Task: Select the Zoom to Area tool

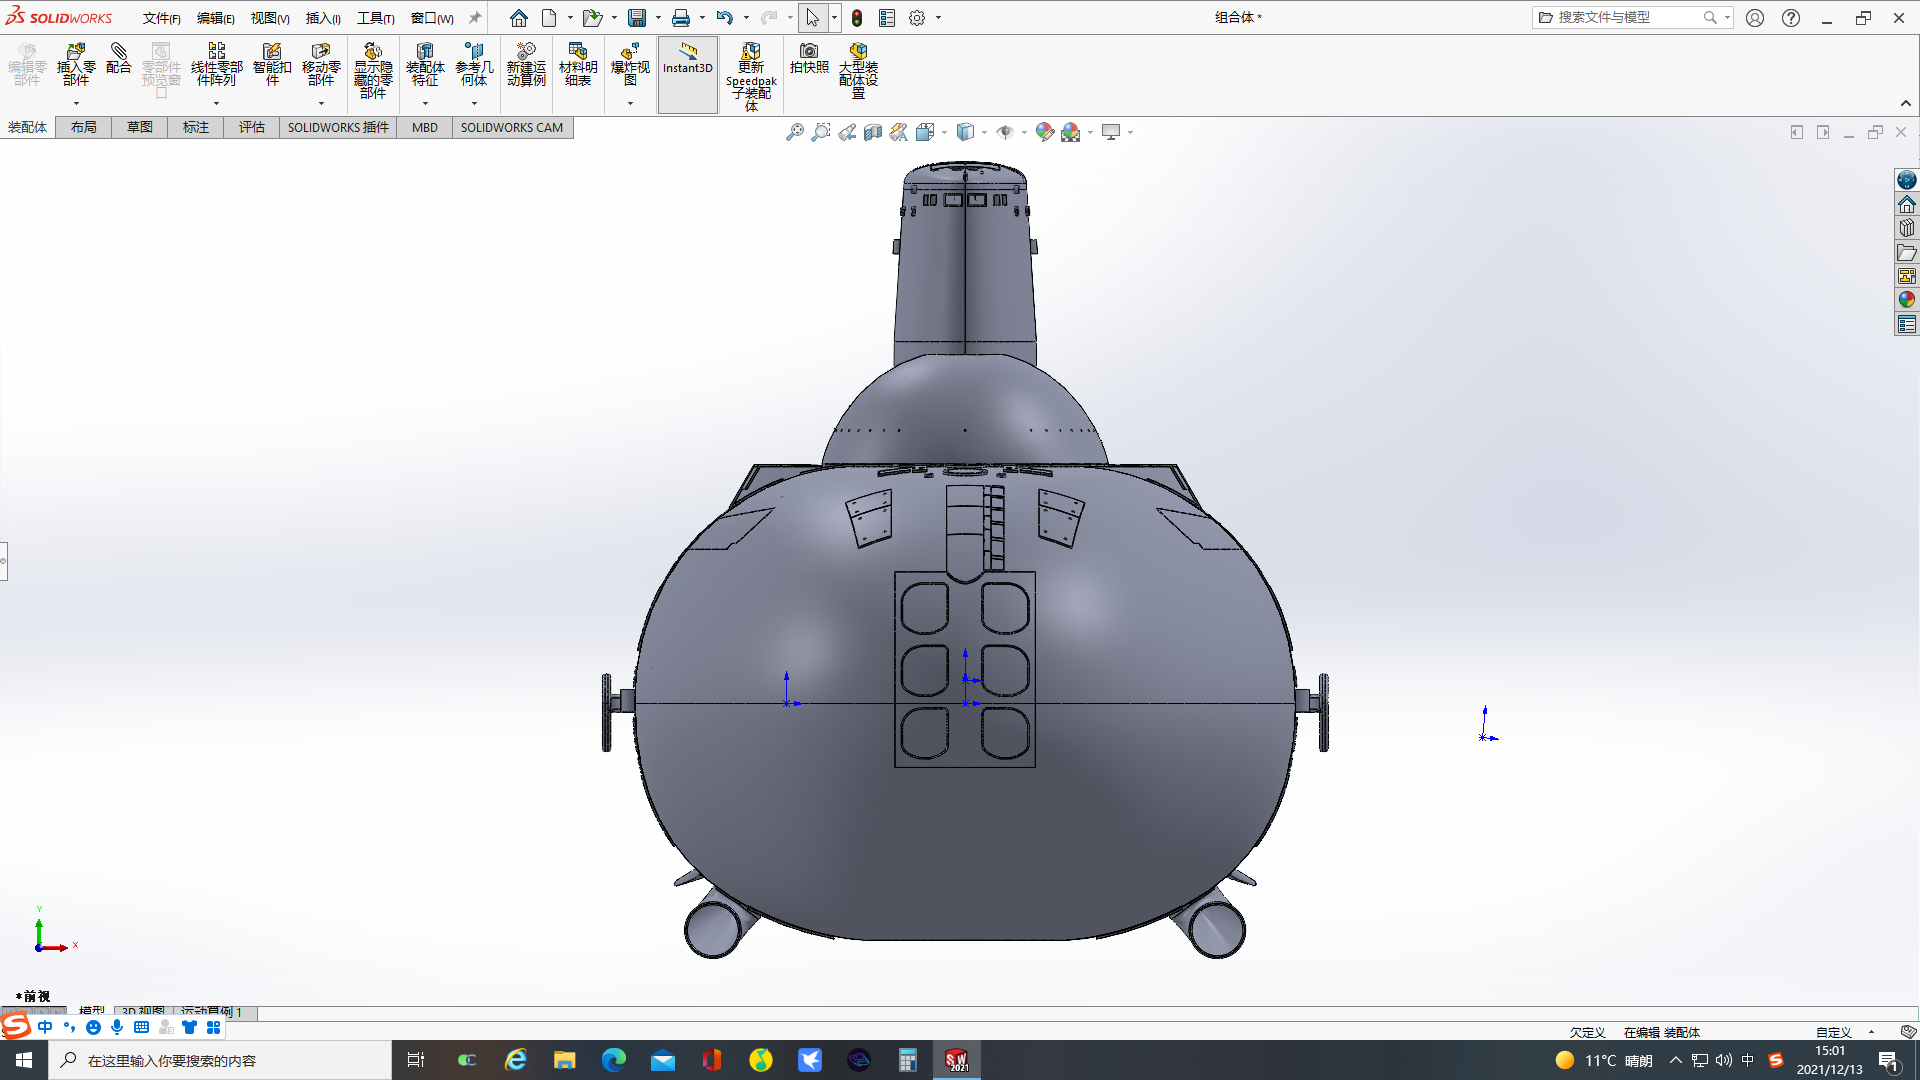Action: point(820,132)
